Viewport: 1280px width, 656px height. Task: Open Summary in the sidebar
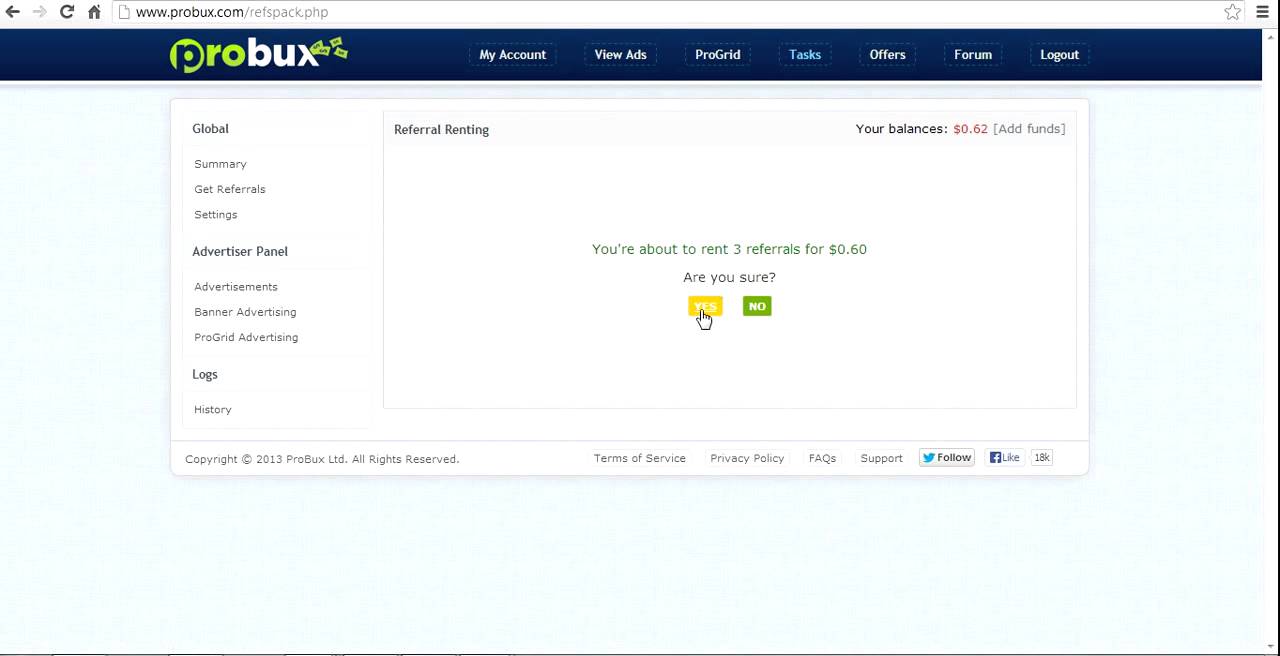(x=220, y=164)
